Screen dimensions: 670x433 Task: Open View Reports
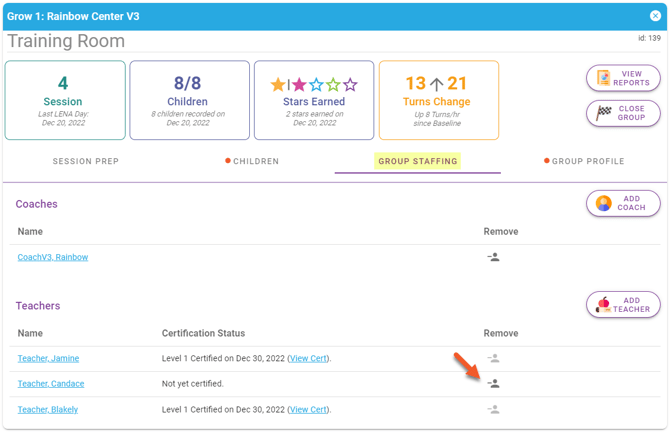623,79
